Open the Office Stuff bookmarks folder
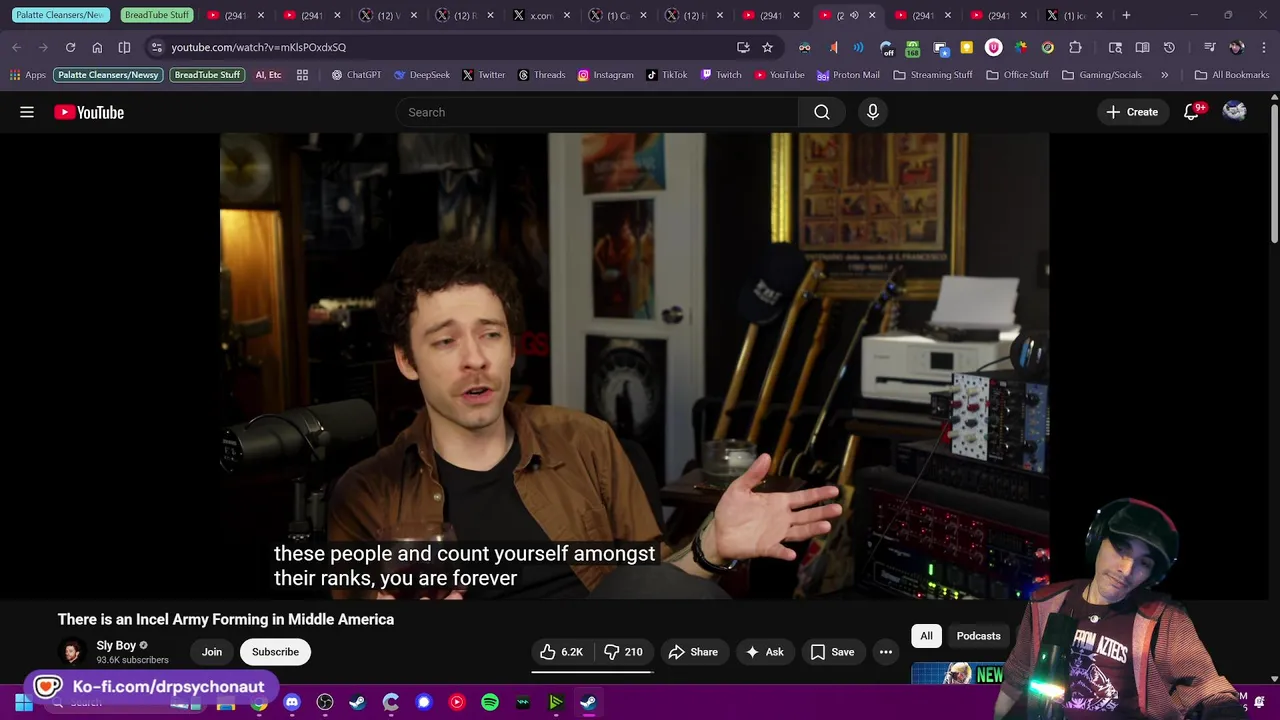 click(x=1017, y=75)
